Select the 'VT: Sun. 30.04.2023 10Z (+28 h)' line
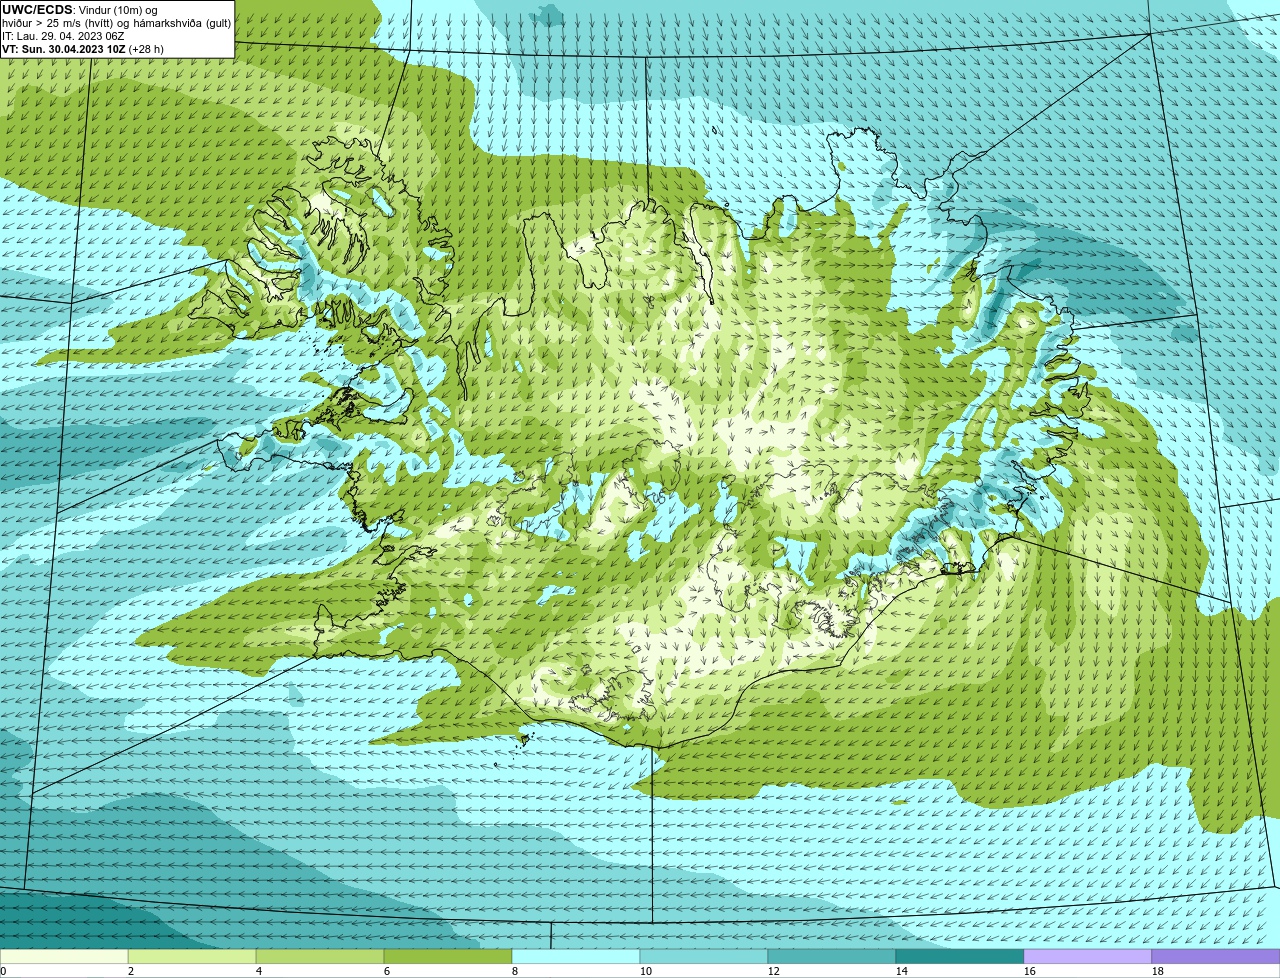The height and width of the screenshot is (978, 1280). click(83, 49)
